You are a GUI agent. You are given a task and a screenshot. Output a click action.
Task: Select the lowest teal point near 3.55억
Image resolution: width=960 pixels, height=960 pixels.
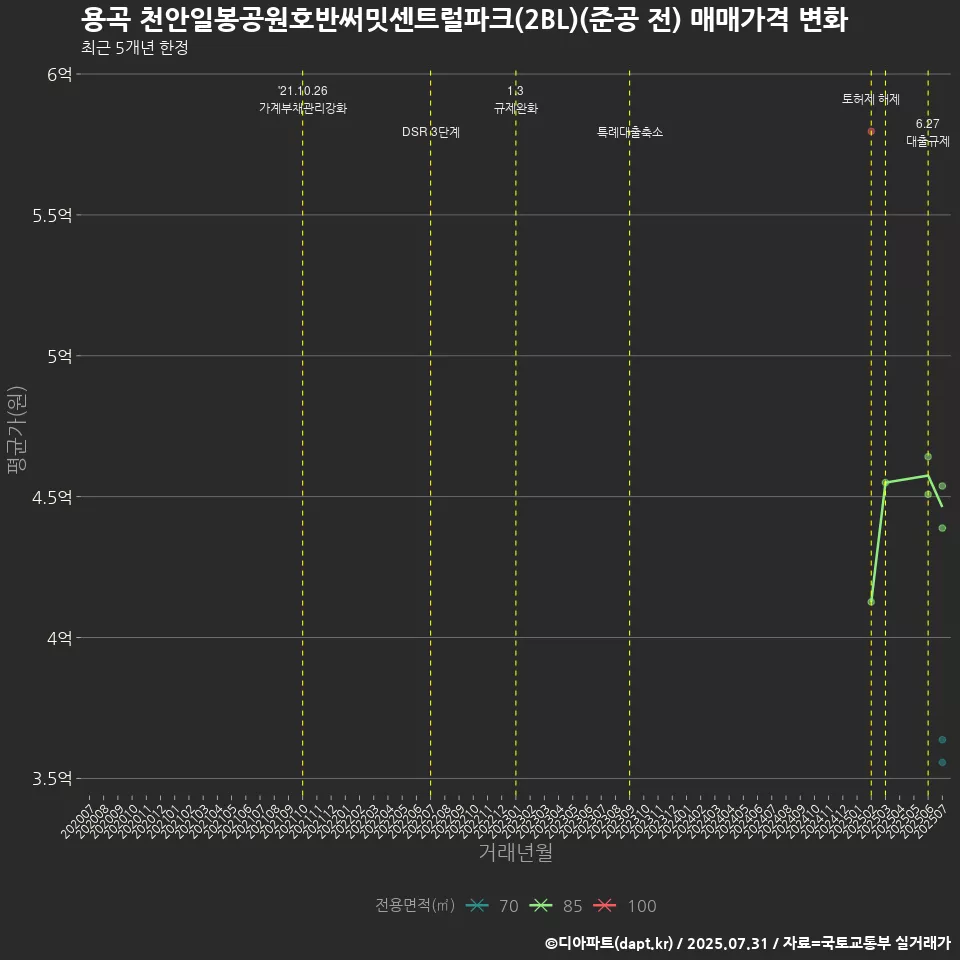click(x=942, y=762)
